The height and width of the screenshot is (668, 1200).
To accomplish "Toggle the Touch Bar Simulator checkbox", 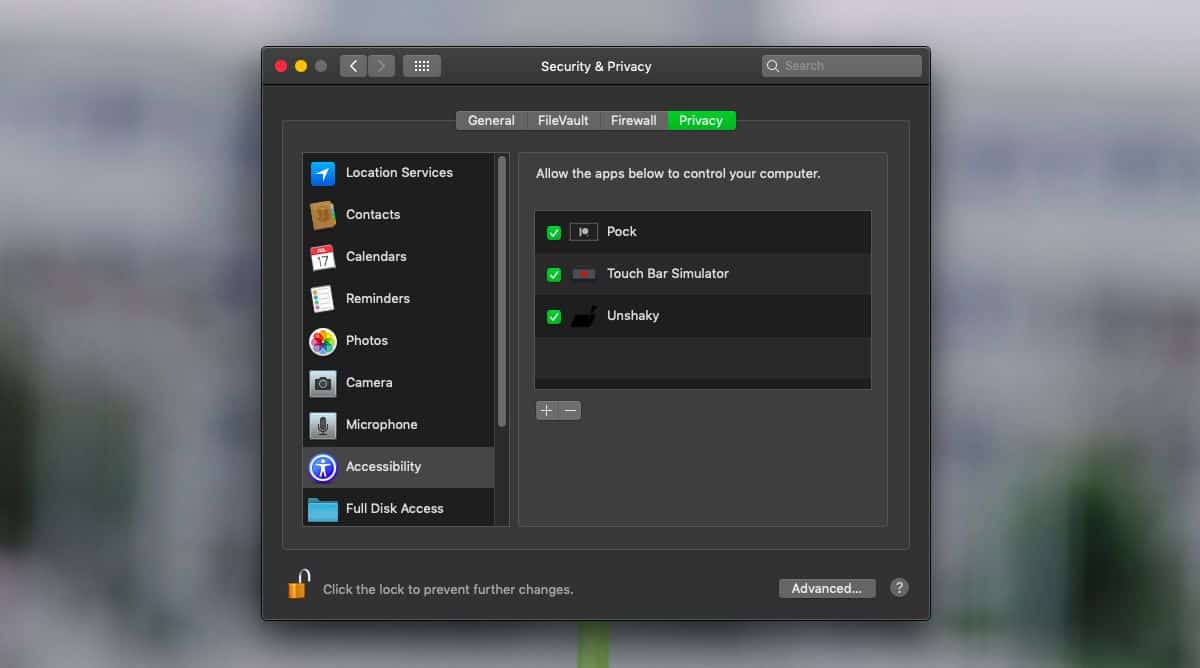I will tap(554, 275).
